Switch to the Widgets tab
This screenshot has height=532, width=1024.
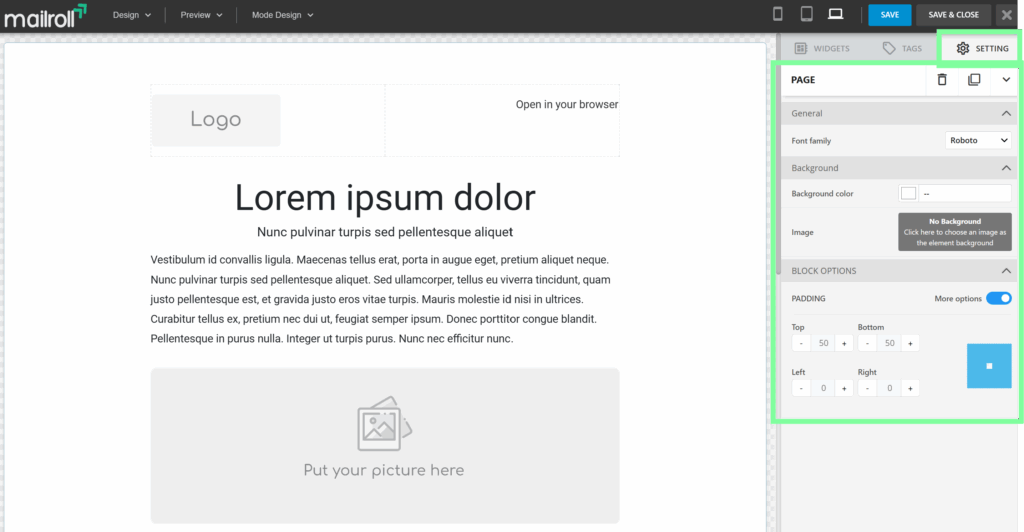click(821, 48)
